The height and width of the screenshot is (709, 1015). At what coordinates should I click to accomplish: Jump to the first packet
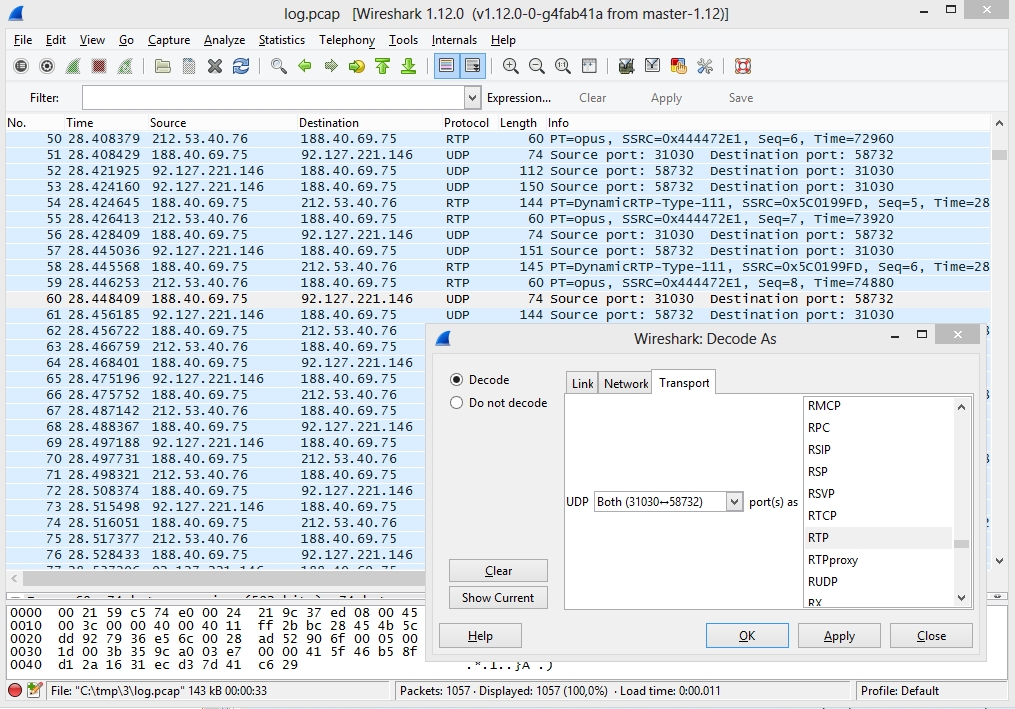[x=382, y=66]
